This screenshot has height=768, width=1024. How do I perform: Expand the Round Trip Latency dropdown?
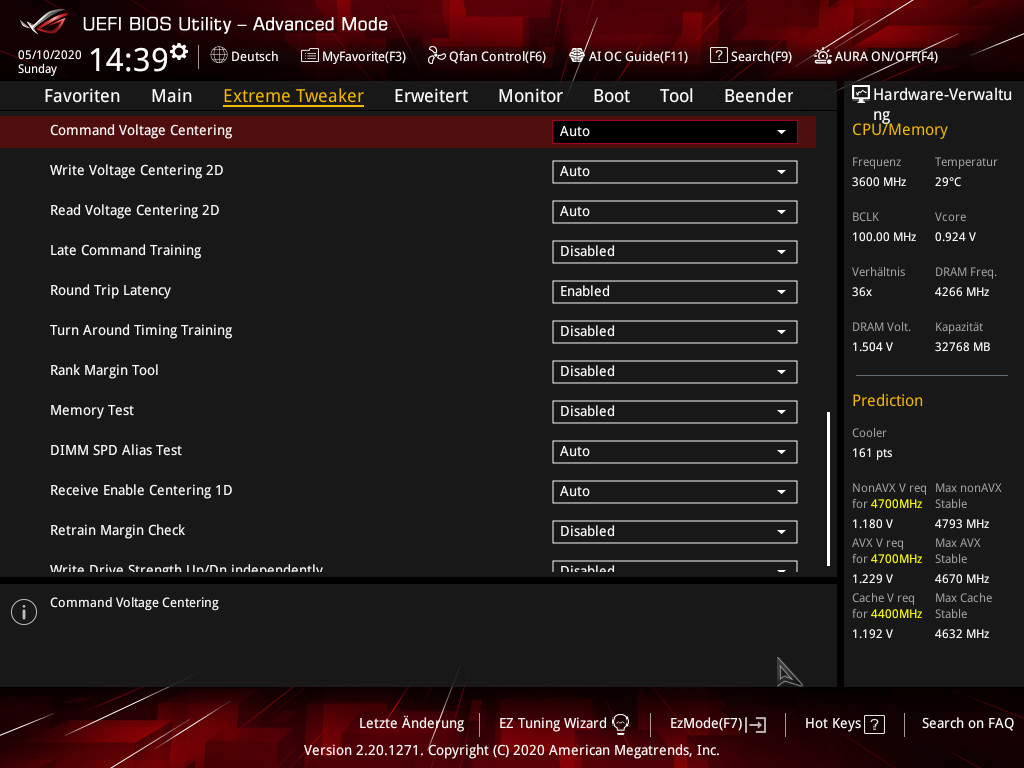point(675,291)
